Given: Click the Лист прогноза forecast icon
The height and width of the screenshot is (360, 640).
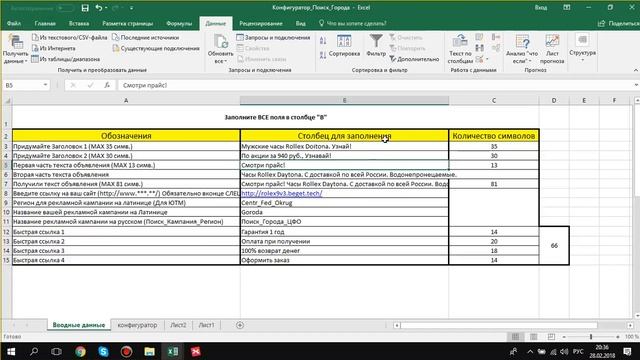Looking at the screenshot, I should [552, 41].
